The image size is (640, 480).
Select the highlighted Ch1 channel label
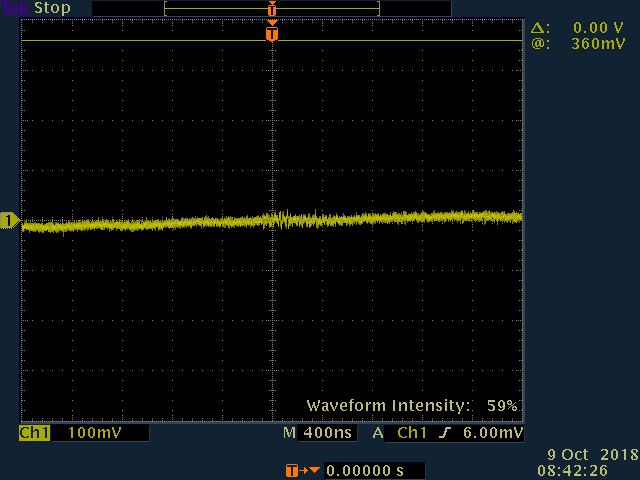click(35, 434)
